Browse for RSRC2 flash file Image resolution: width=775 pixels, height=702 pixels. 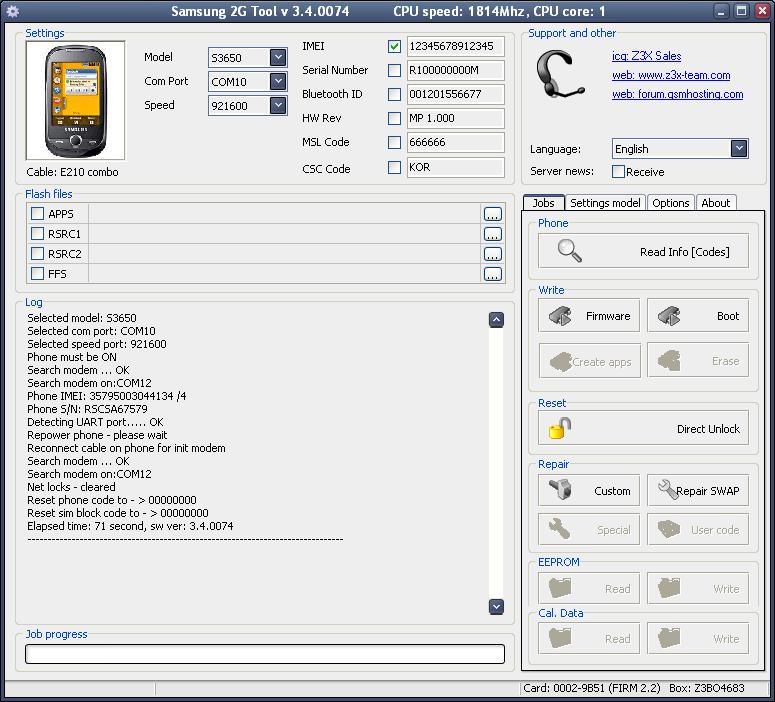492,254
